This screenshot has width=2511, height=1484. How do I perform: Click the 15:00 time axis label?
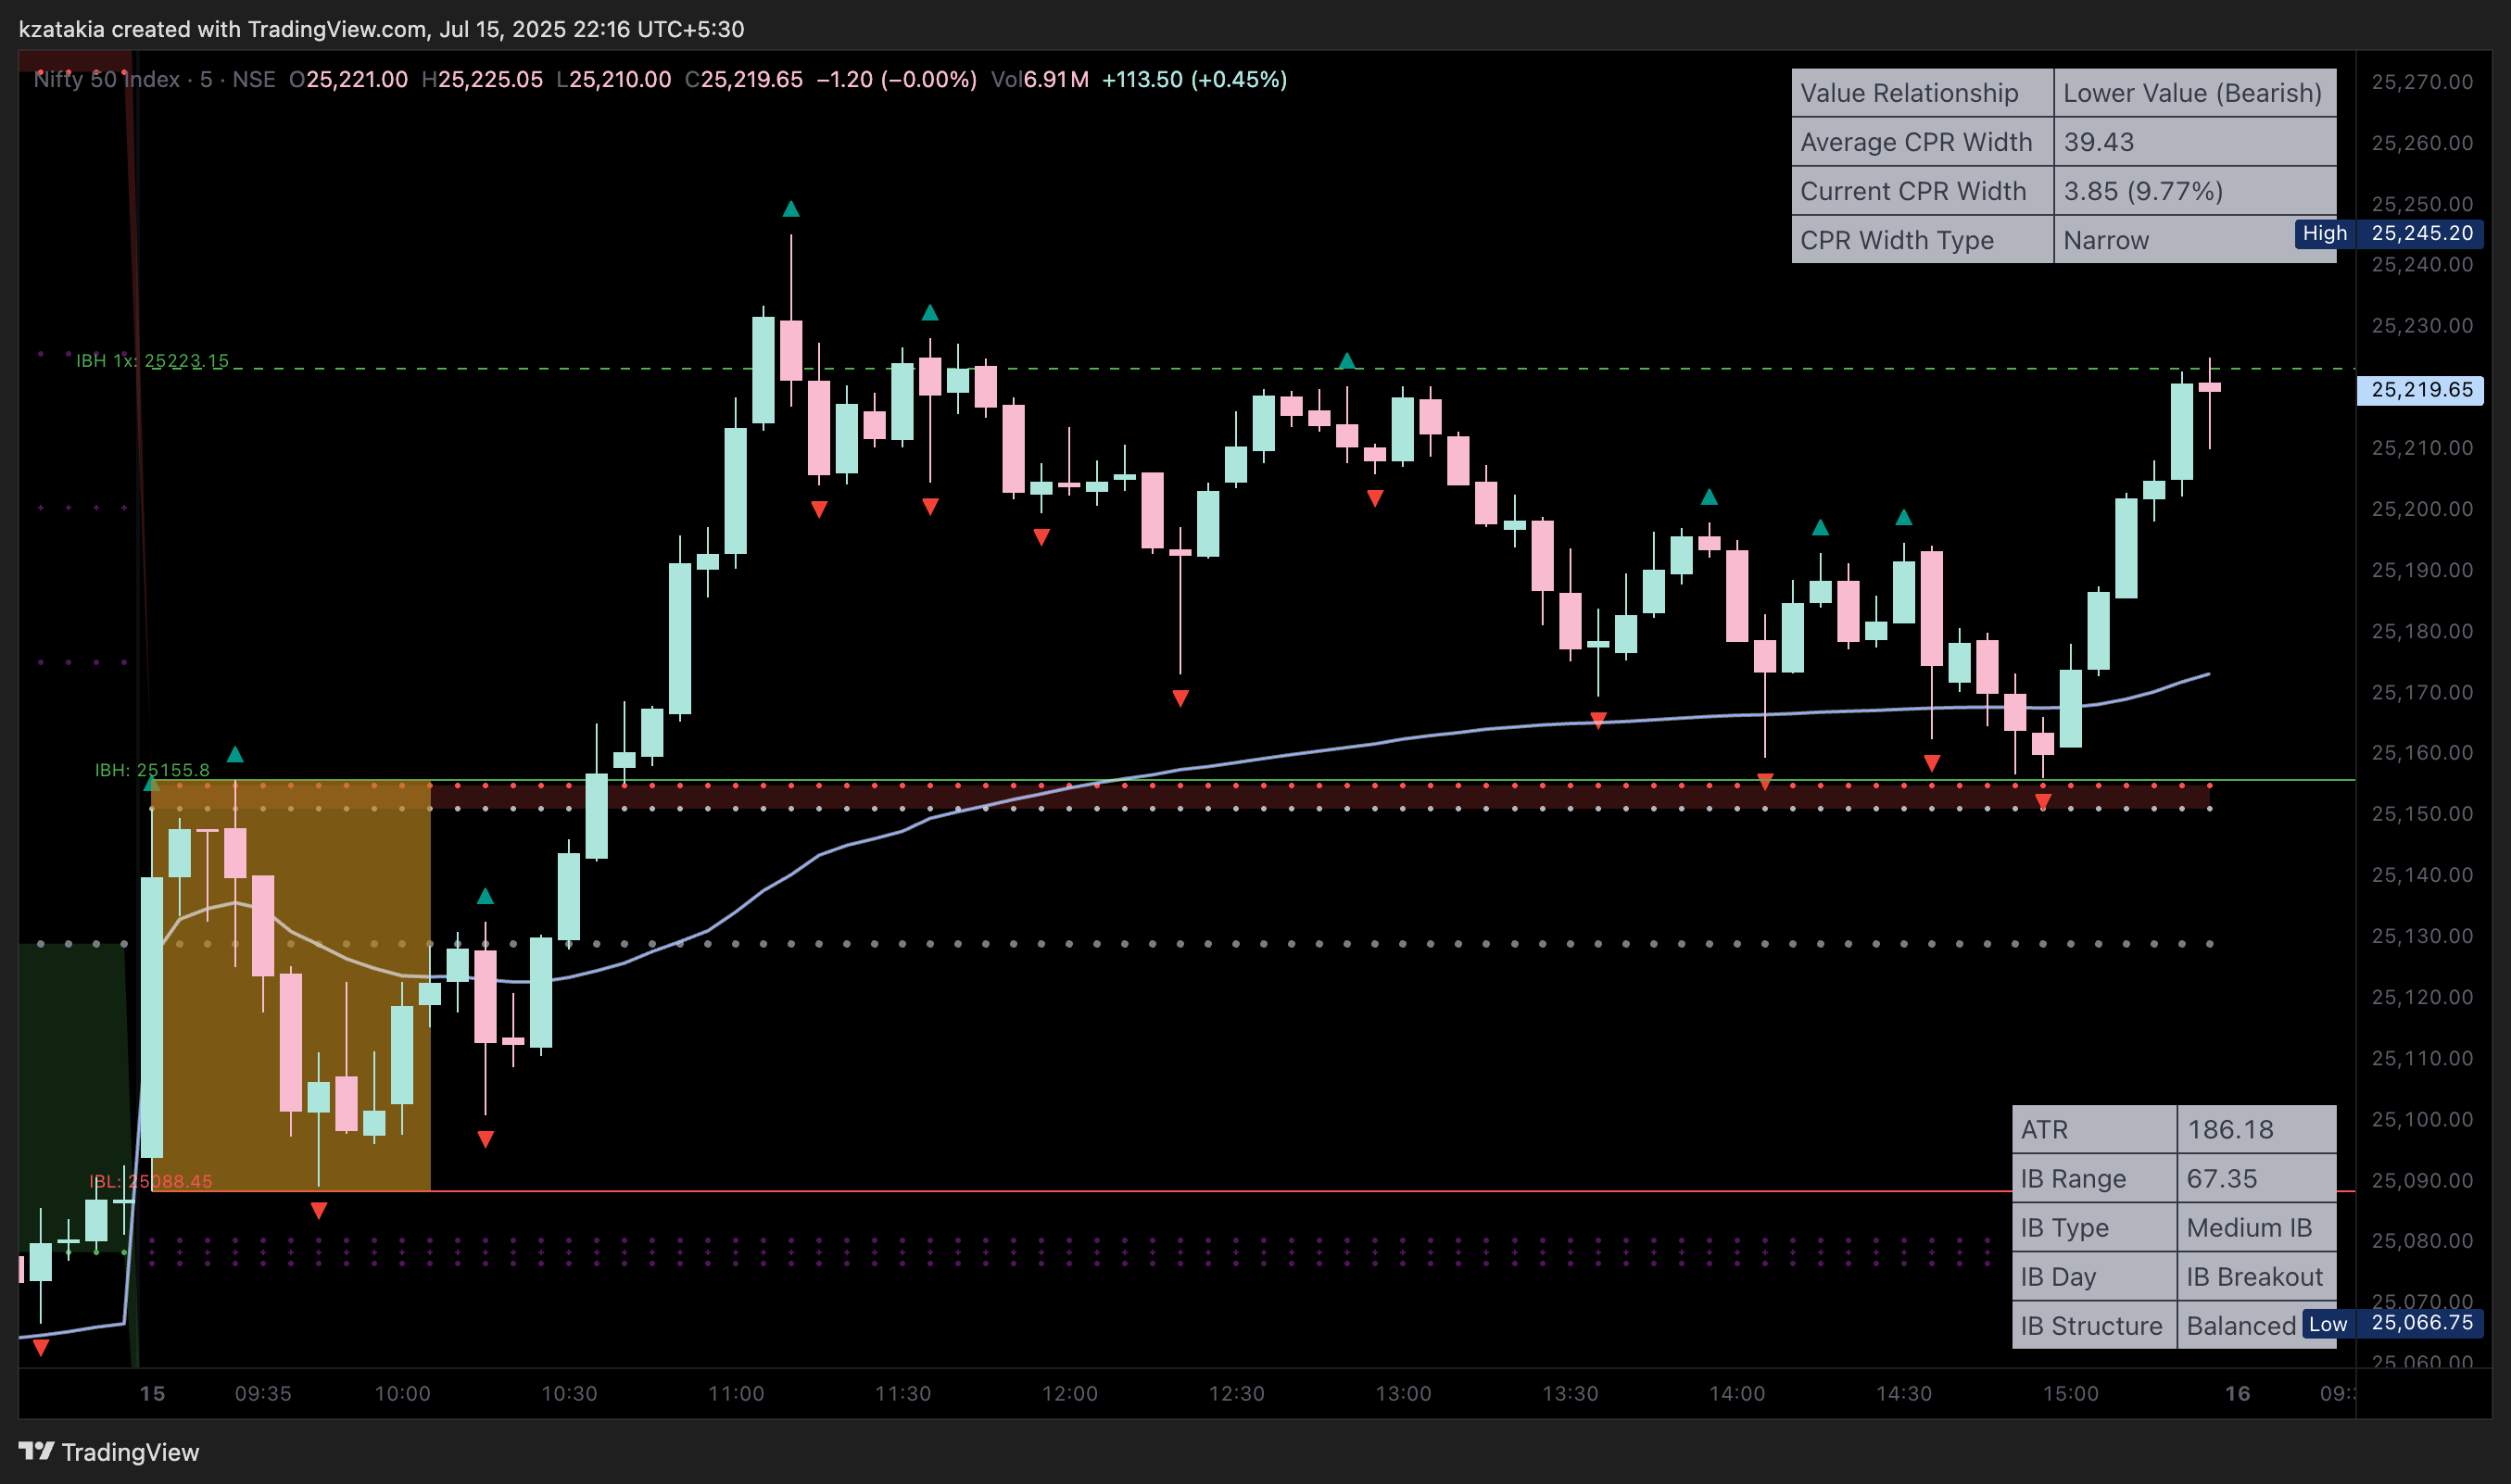click(x=2070, y=1393)
